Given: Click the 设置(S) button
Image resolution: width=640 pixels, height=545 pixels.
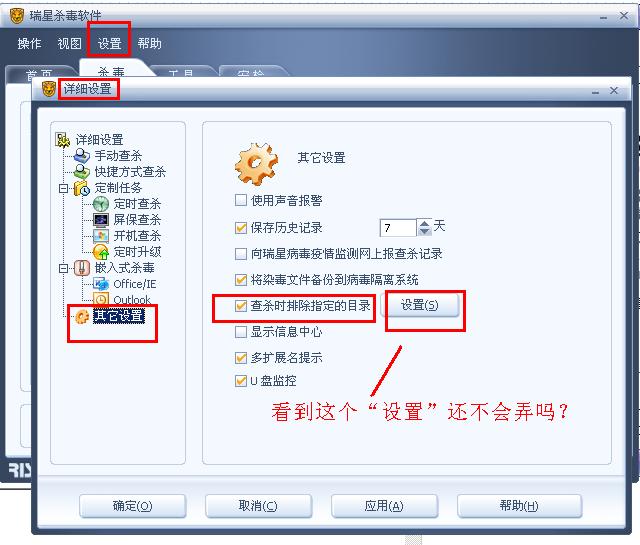Looking at the screenshot, I should click(420, 305).
